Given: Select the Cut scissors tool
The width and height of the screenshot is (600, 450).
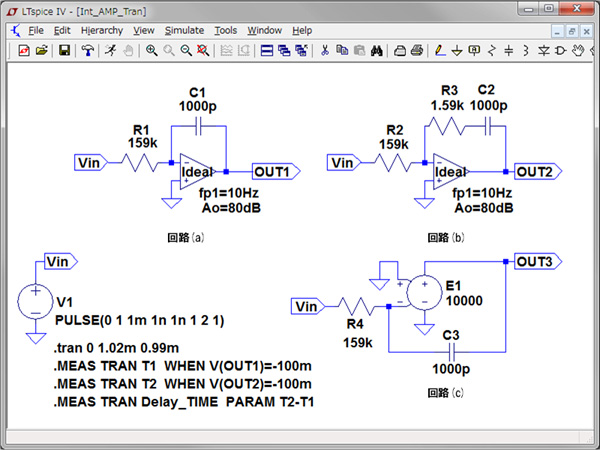Looking at the screenshot, I should (326, 50).
